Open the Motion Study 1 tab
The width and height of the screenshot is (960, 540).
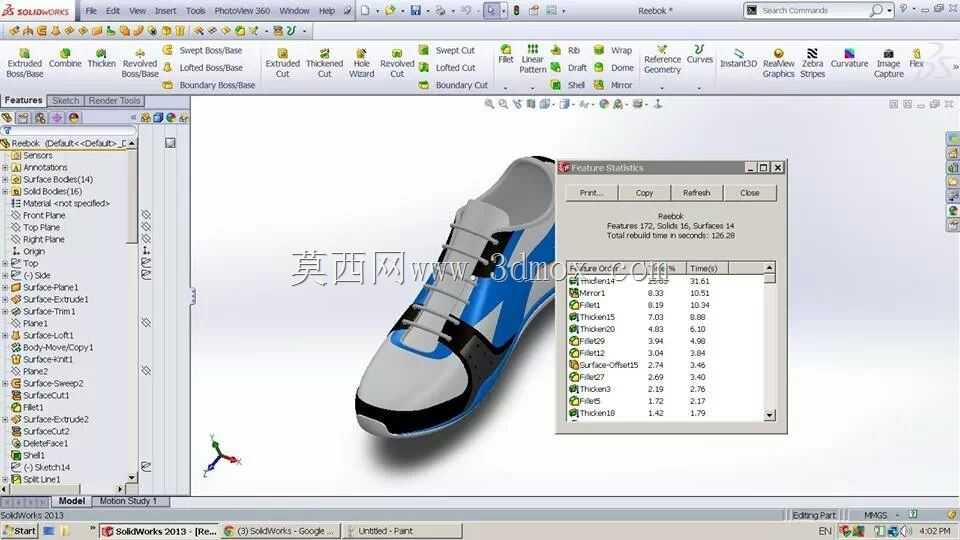[x=128, y=501]
